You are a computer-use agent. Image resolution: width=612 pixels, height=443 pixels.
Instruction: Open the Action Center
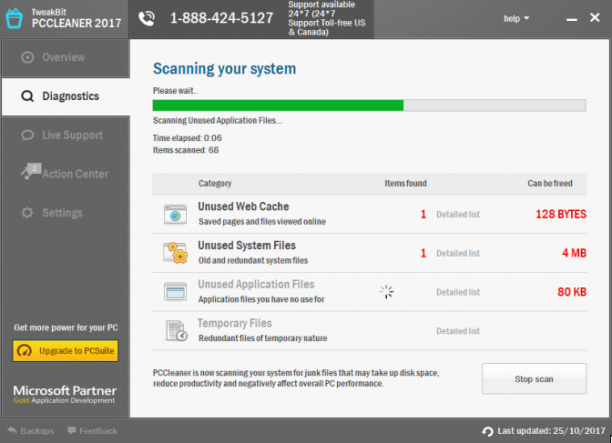pos(66,174)
